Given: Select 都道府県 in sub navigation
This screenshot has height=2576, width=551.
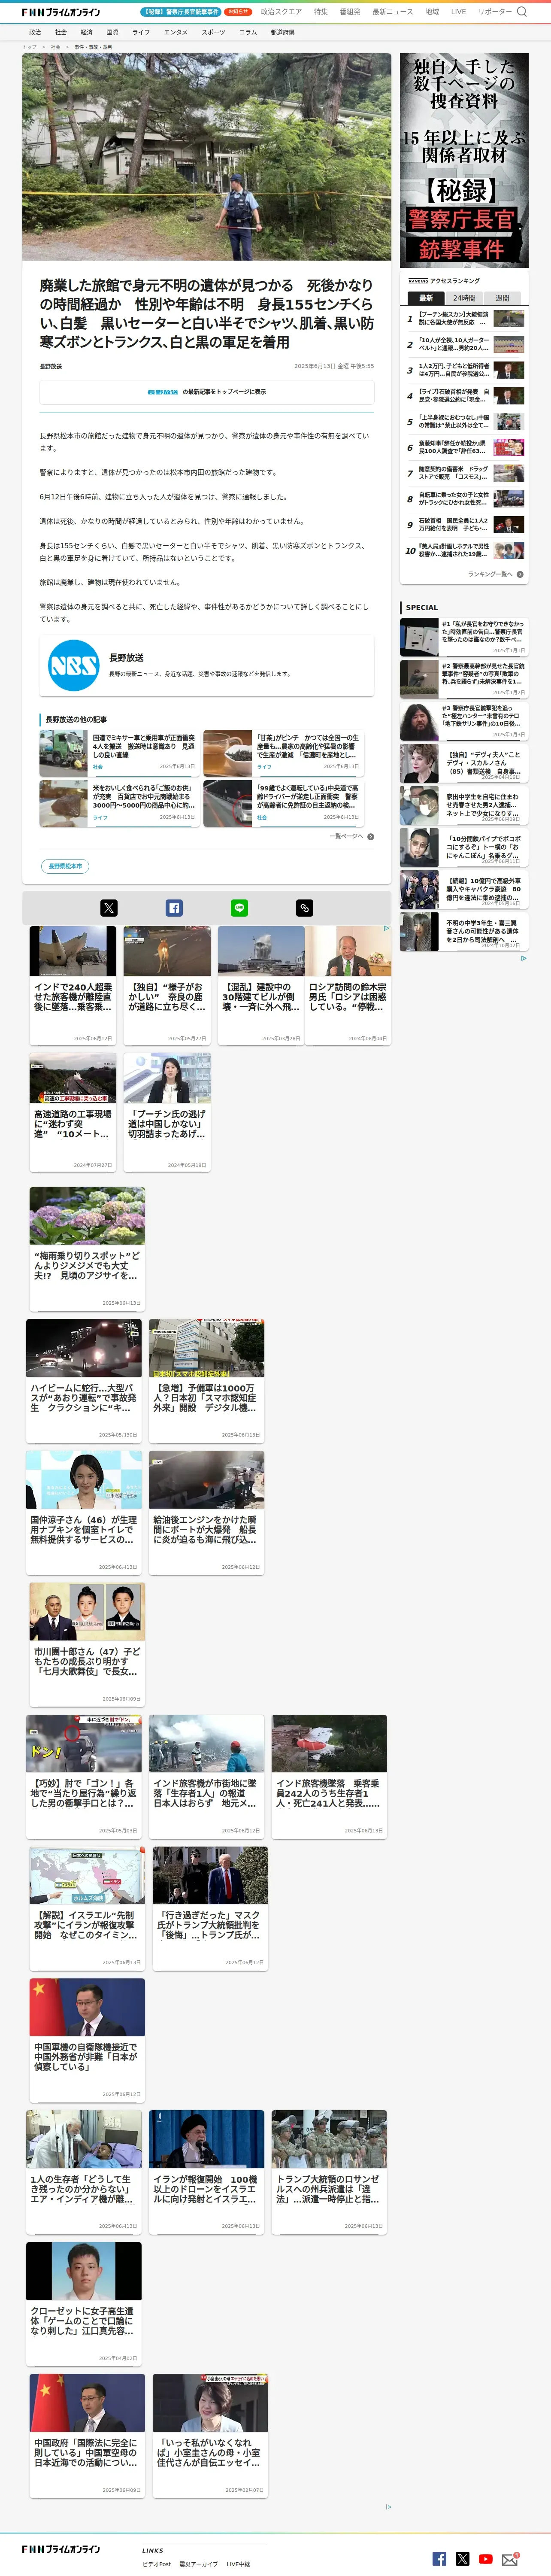Looking at the screenshot, I should [x=282, y=32].
